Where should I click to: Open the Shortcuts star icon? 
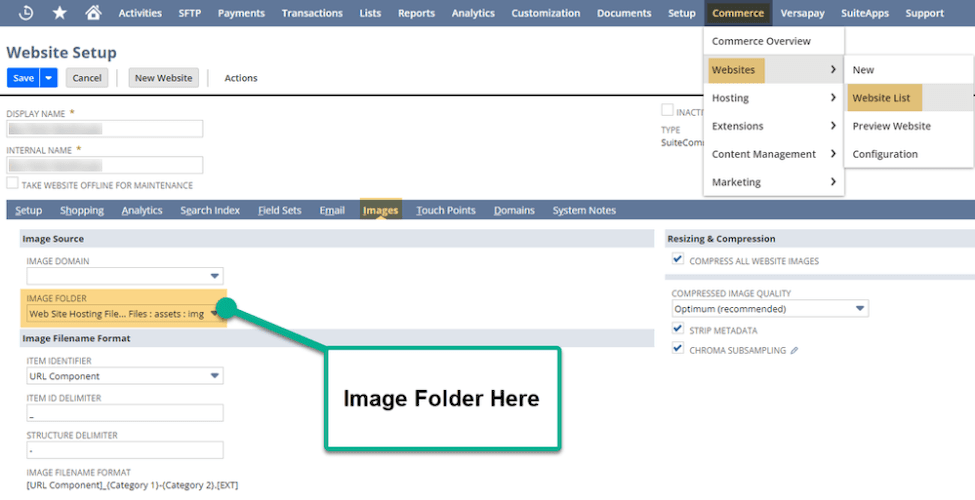coord(60,12)
